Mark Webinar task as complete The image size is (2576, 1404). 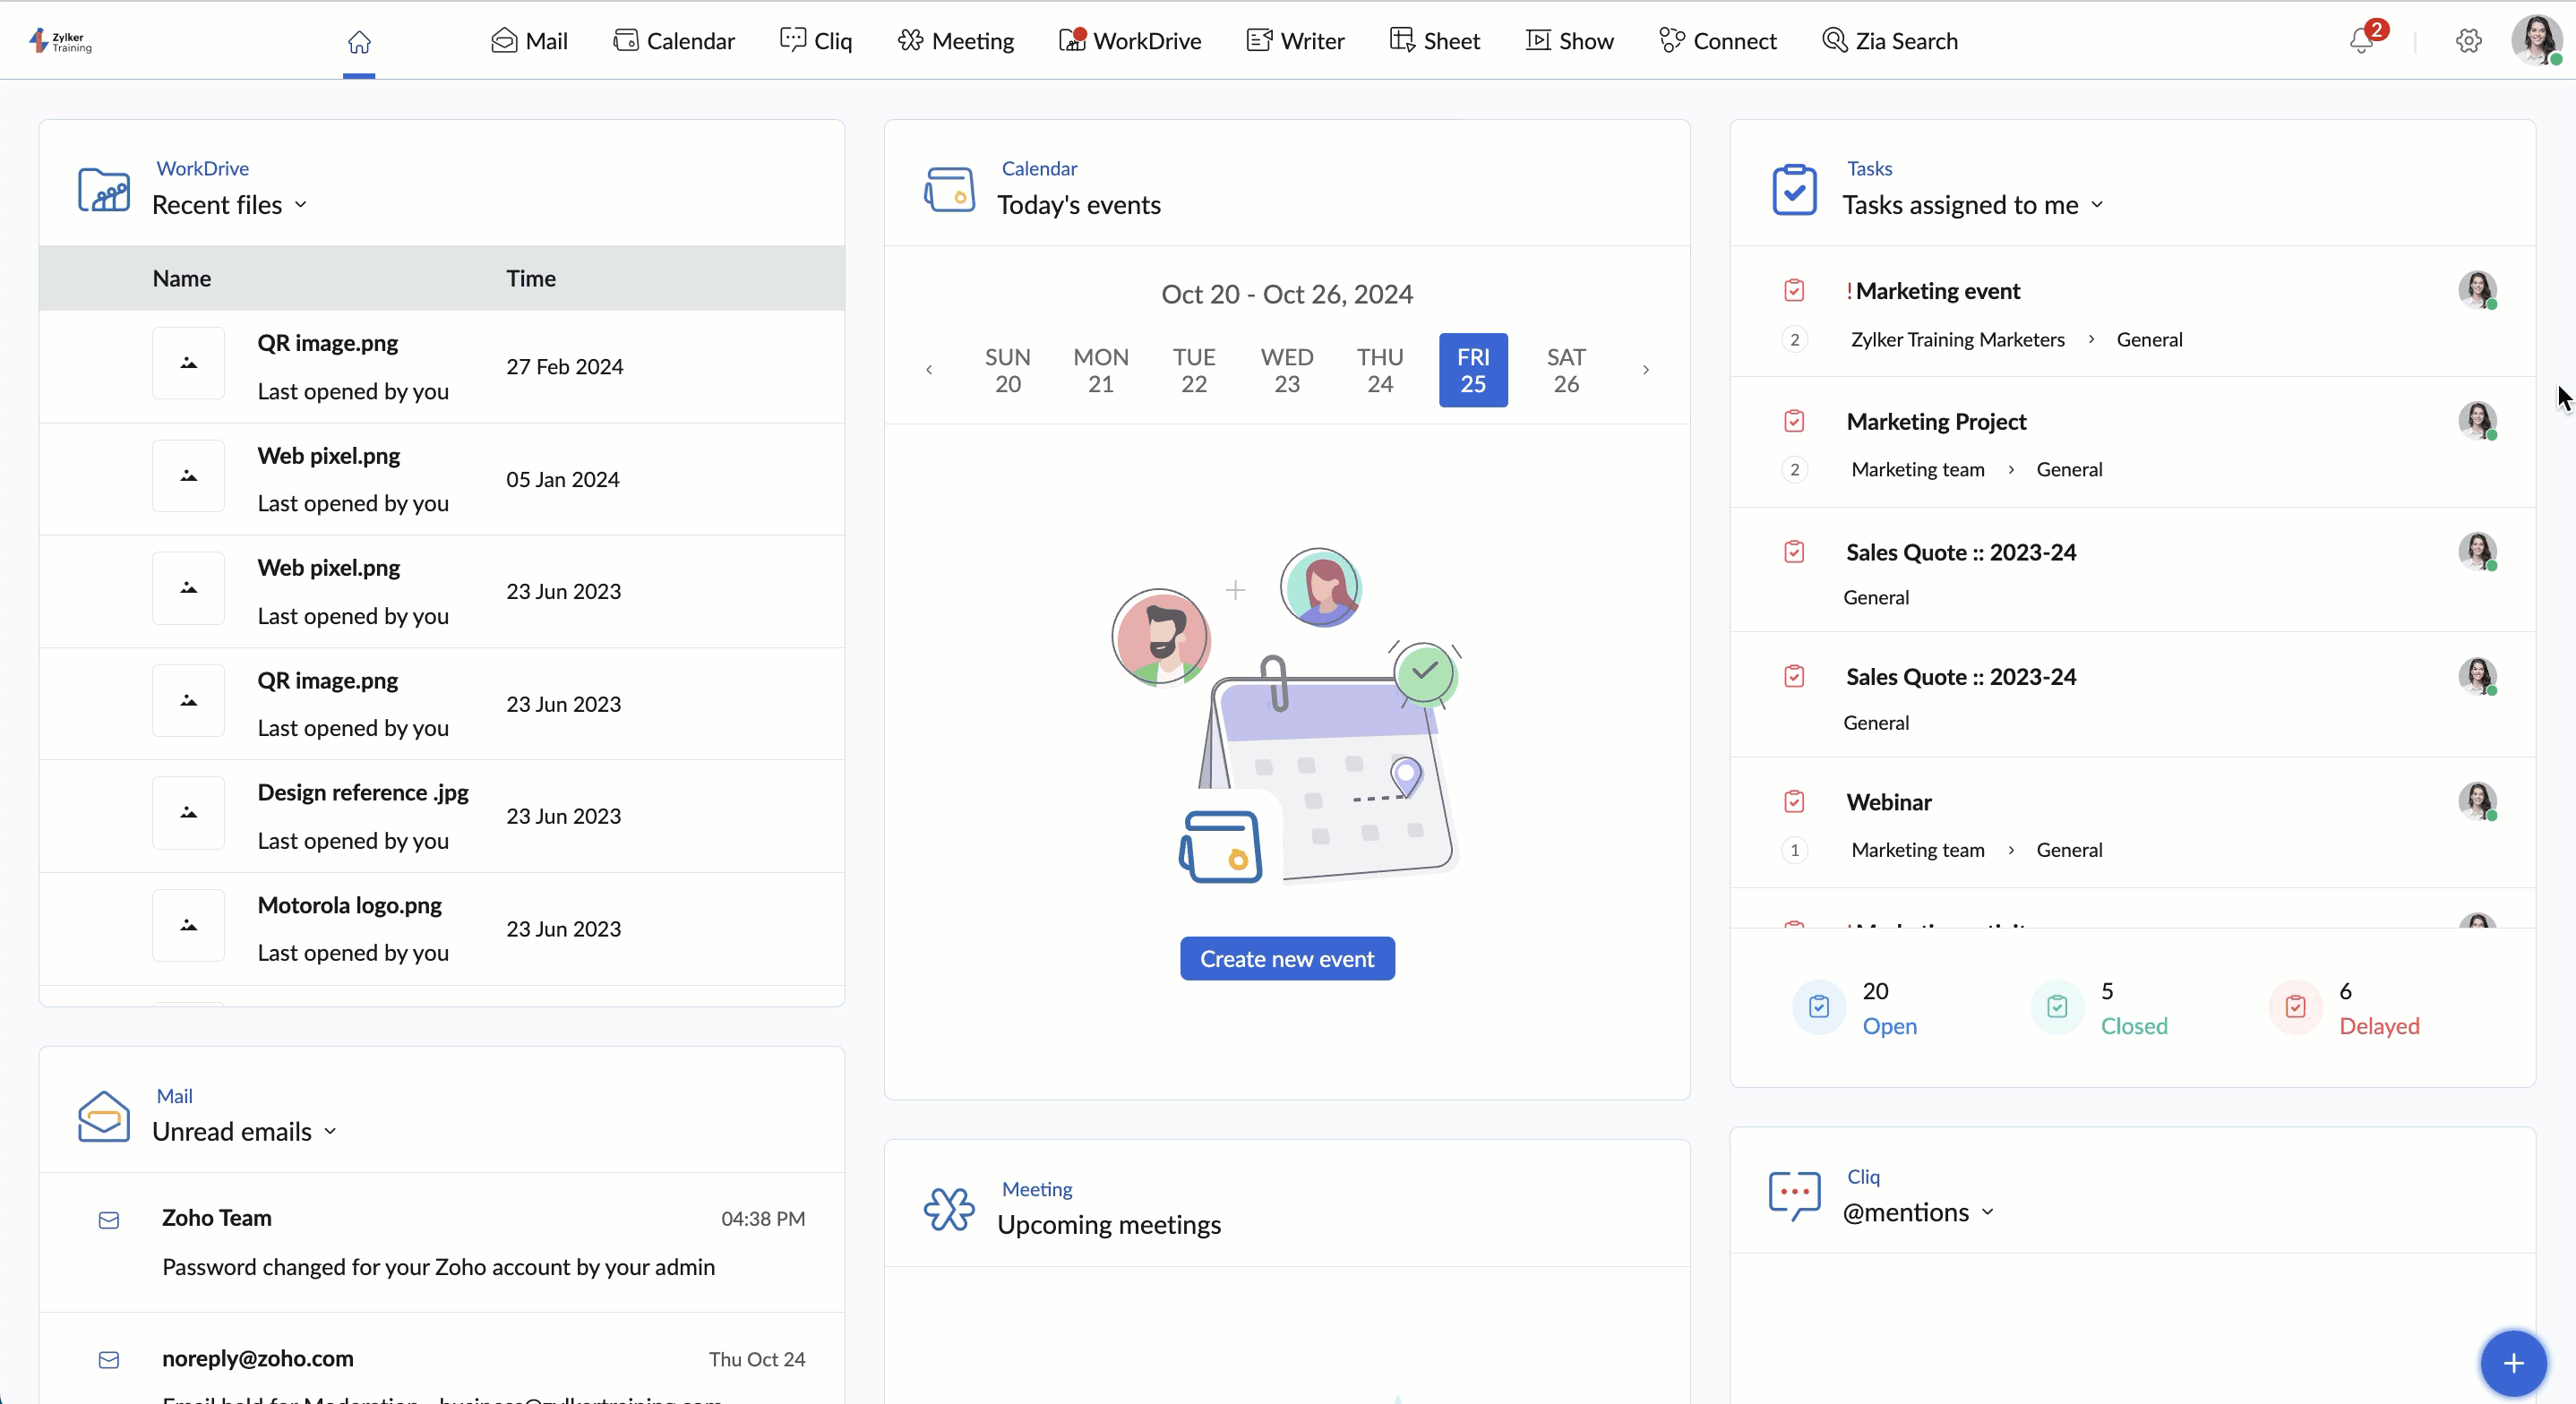click(1794, 802)
